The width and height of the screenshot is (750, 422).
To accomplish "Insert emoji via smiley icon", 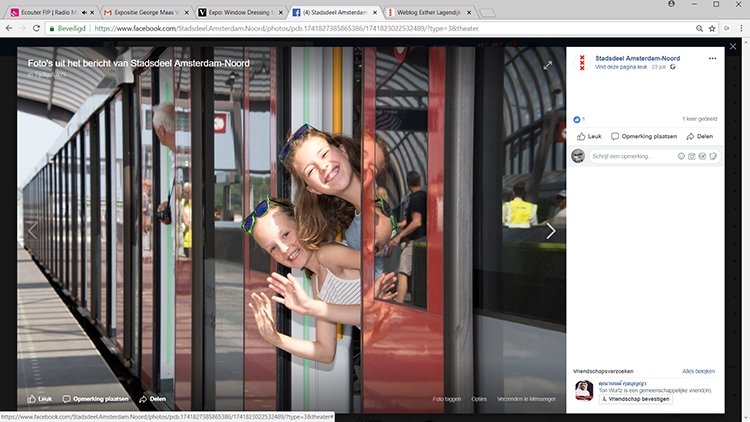I will [x=681, y=156].
